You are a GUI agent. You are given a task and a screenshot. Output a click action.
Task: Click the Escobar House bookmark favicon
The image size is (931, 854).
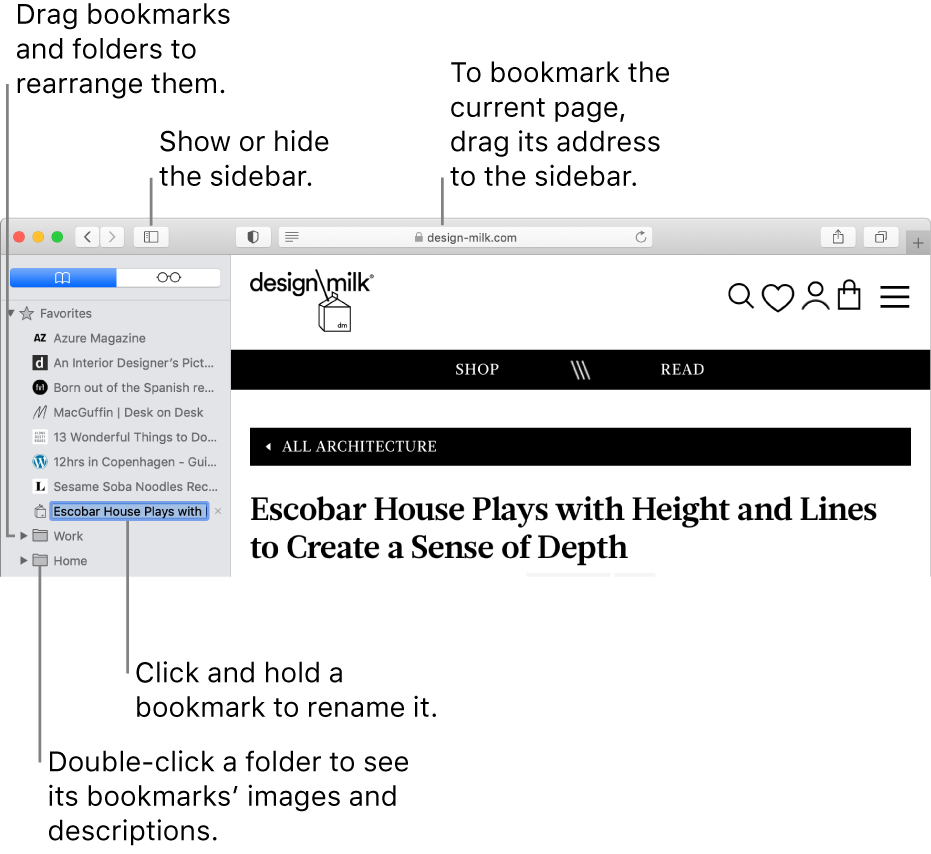(40, 511)
